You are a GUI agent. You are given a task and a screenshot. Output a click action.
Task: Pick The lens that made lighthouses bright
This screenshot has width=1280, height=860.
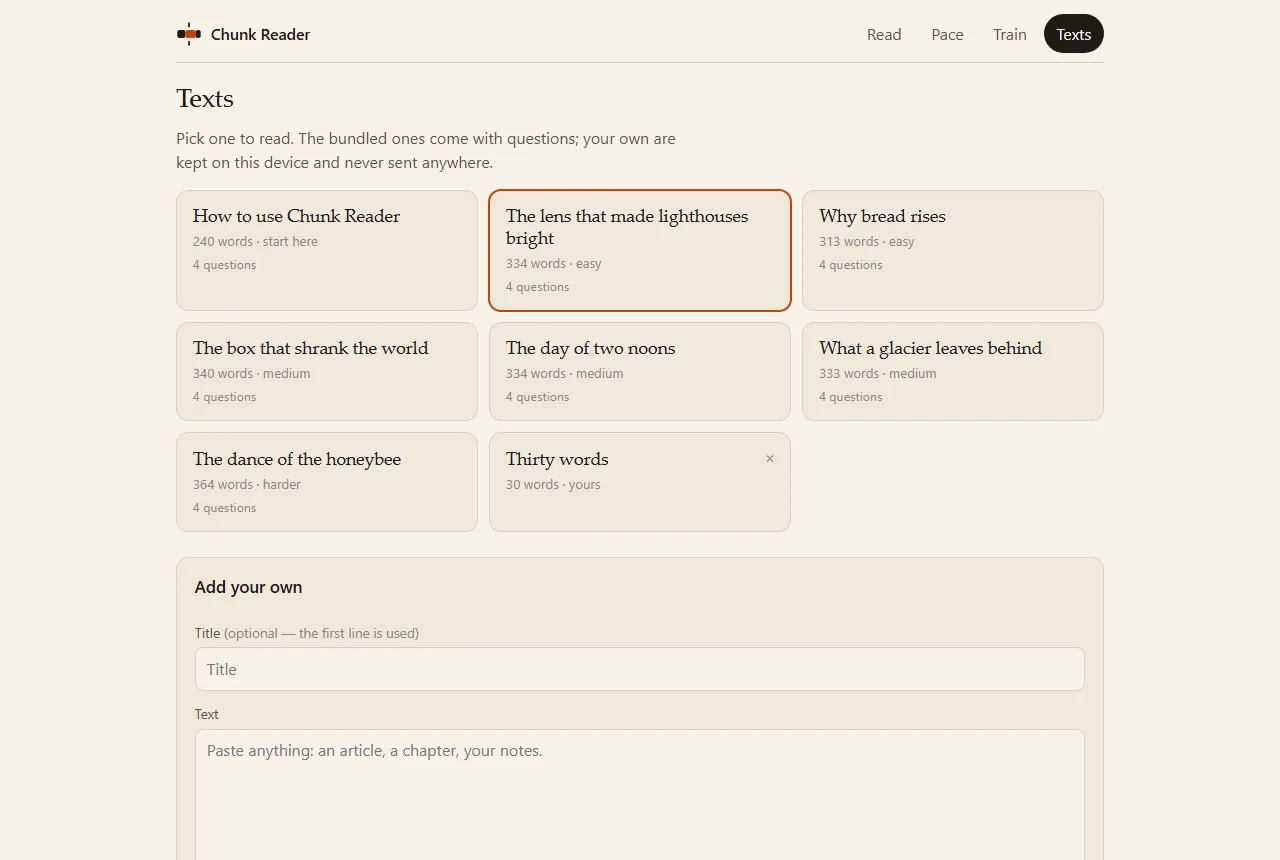(x=640, y=251)
